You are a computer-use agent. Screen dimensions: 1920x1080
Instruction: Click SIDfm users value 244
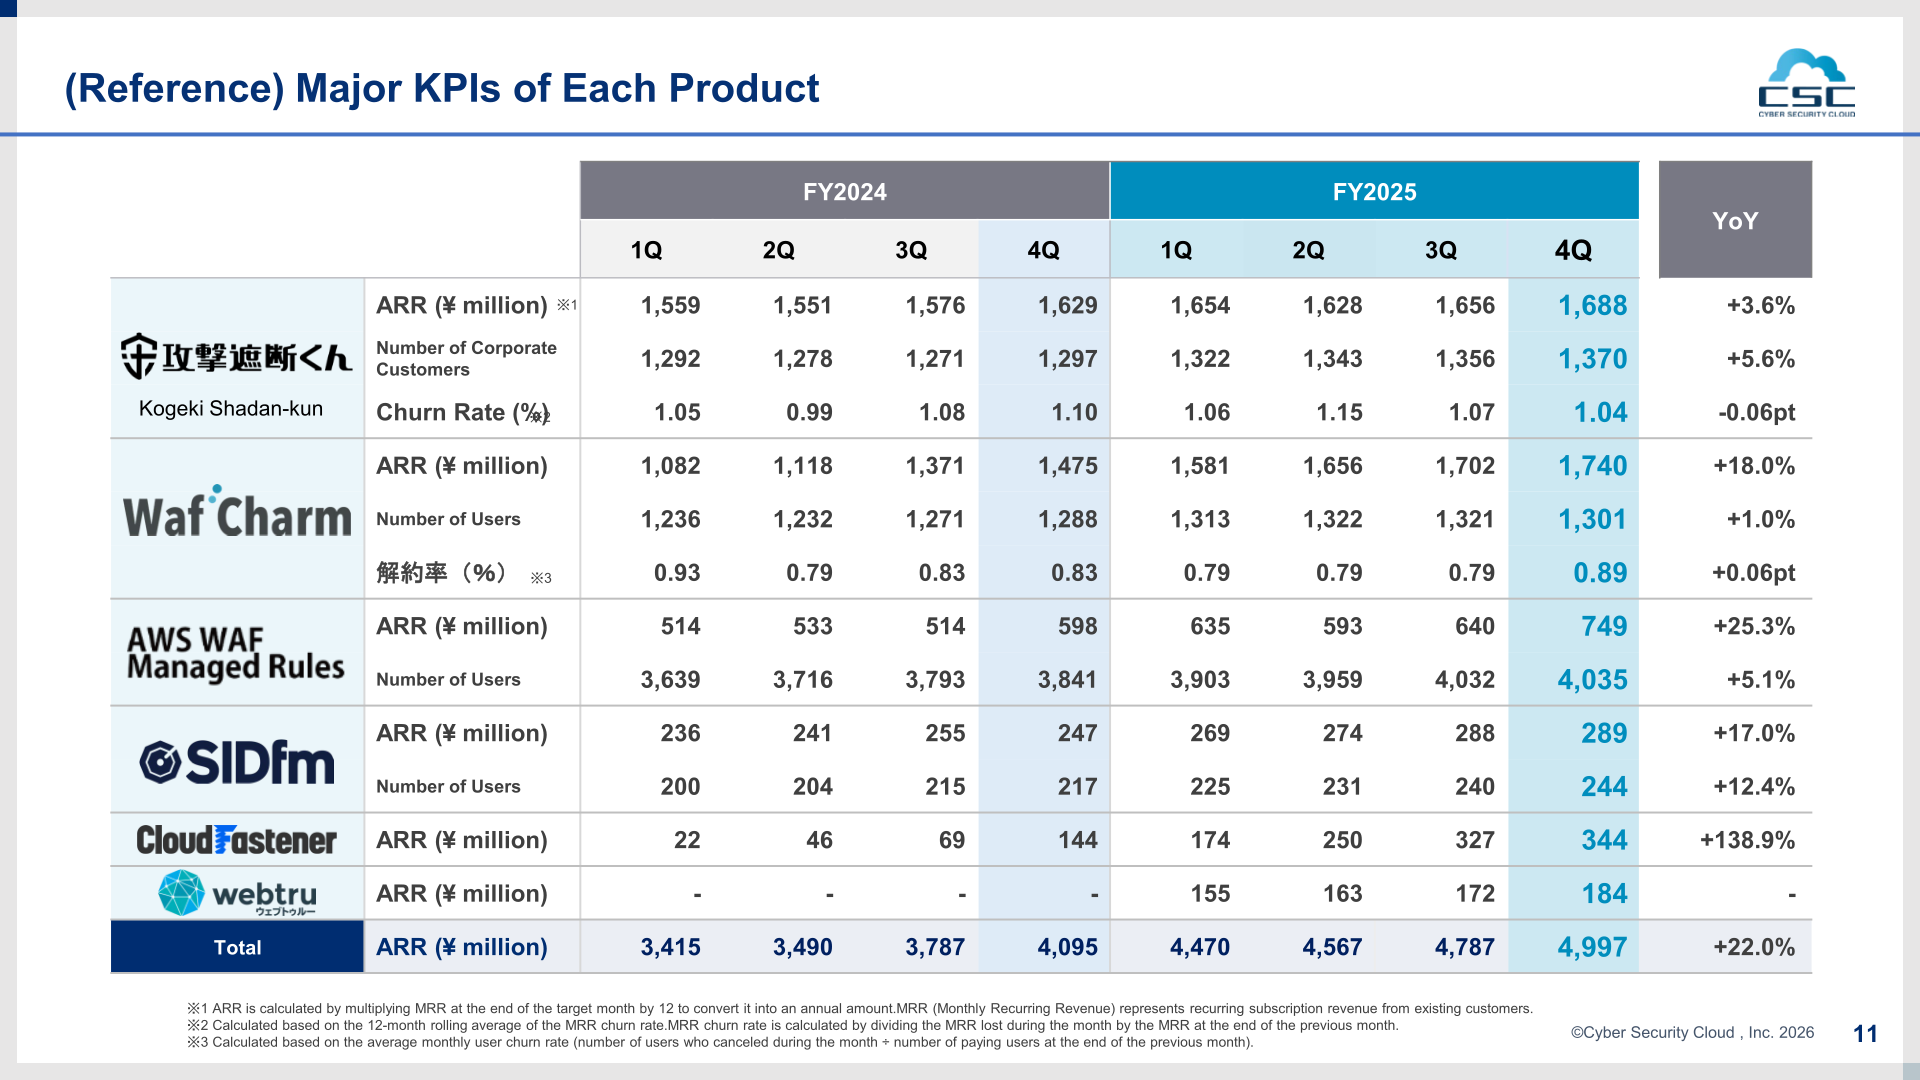1604,786
